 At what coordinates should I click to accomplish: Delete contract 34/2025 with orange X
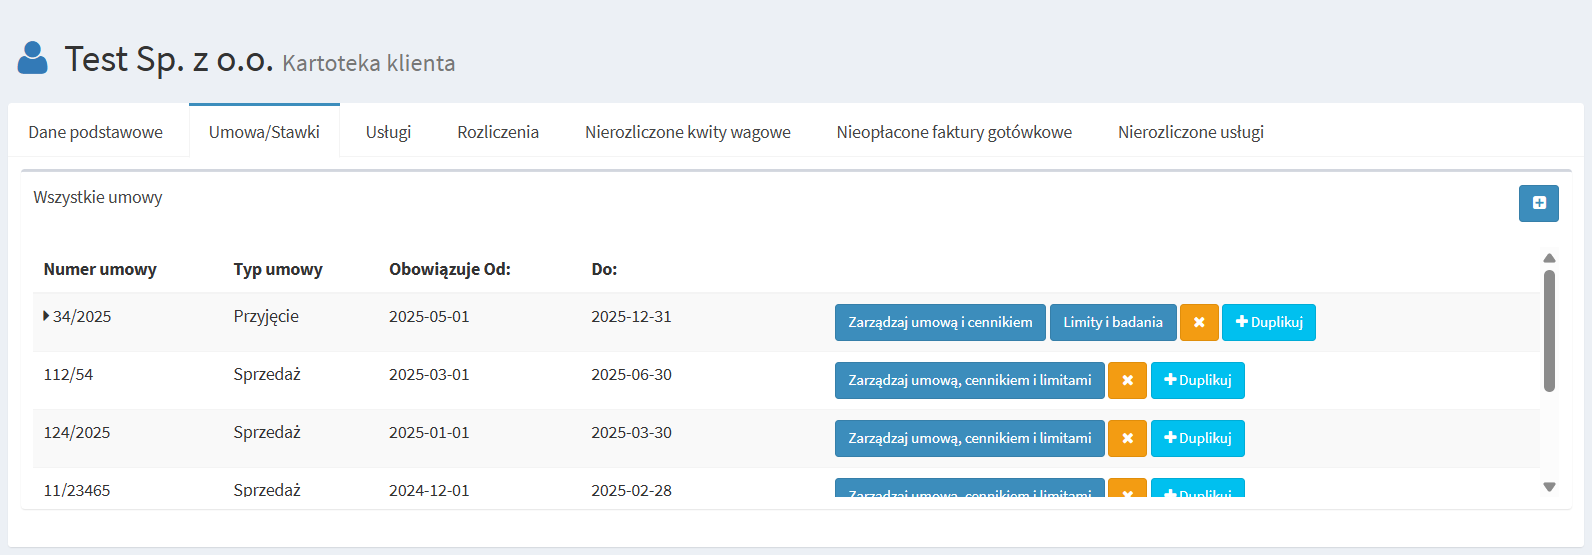[x=1198, y=322]
